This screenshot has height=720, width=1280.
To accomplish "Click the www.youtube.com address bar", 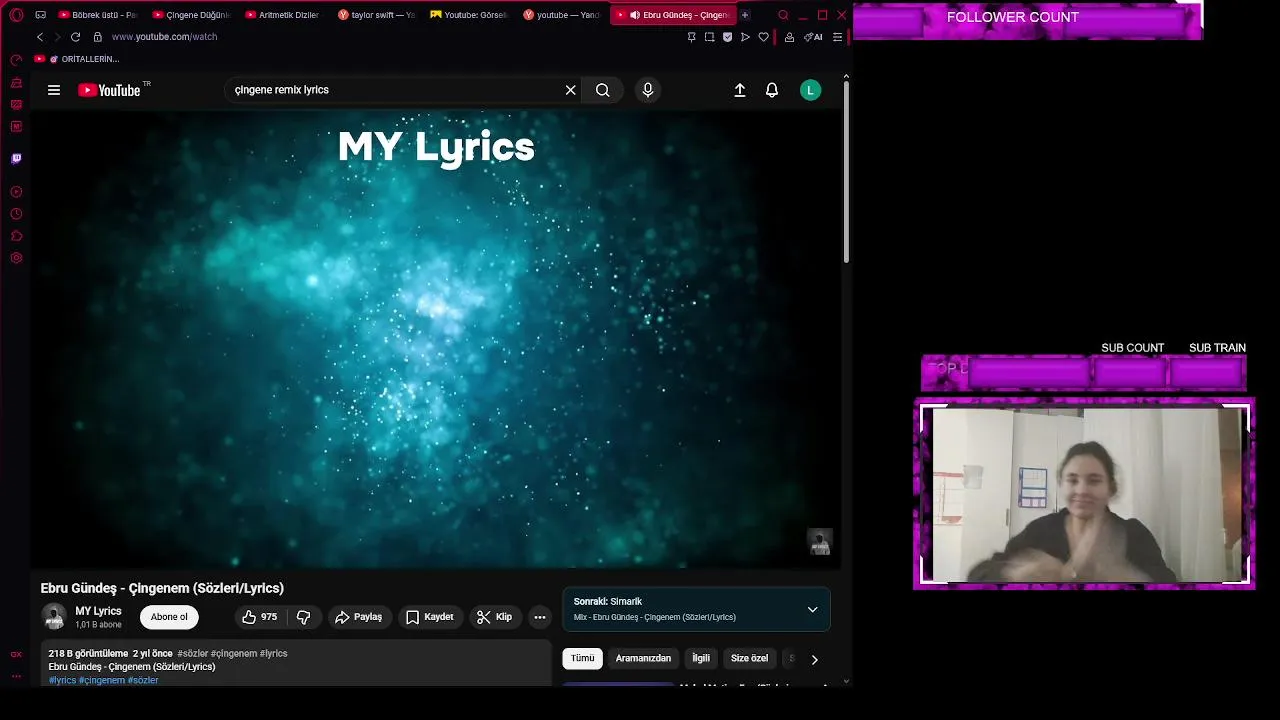I will [x=164, y=37].
